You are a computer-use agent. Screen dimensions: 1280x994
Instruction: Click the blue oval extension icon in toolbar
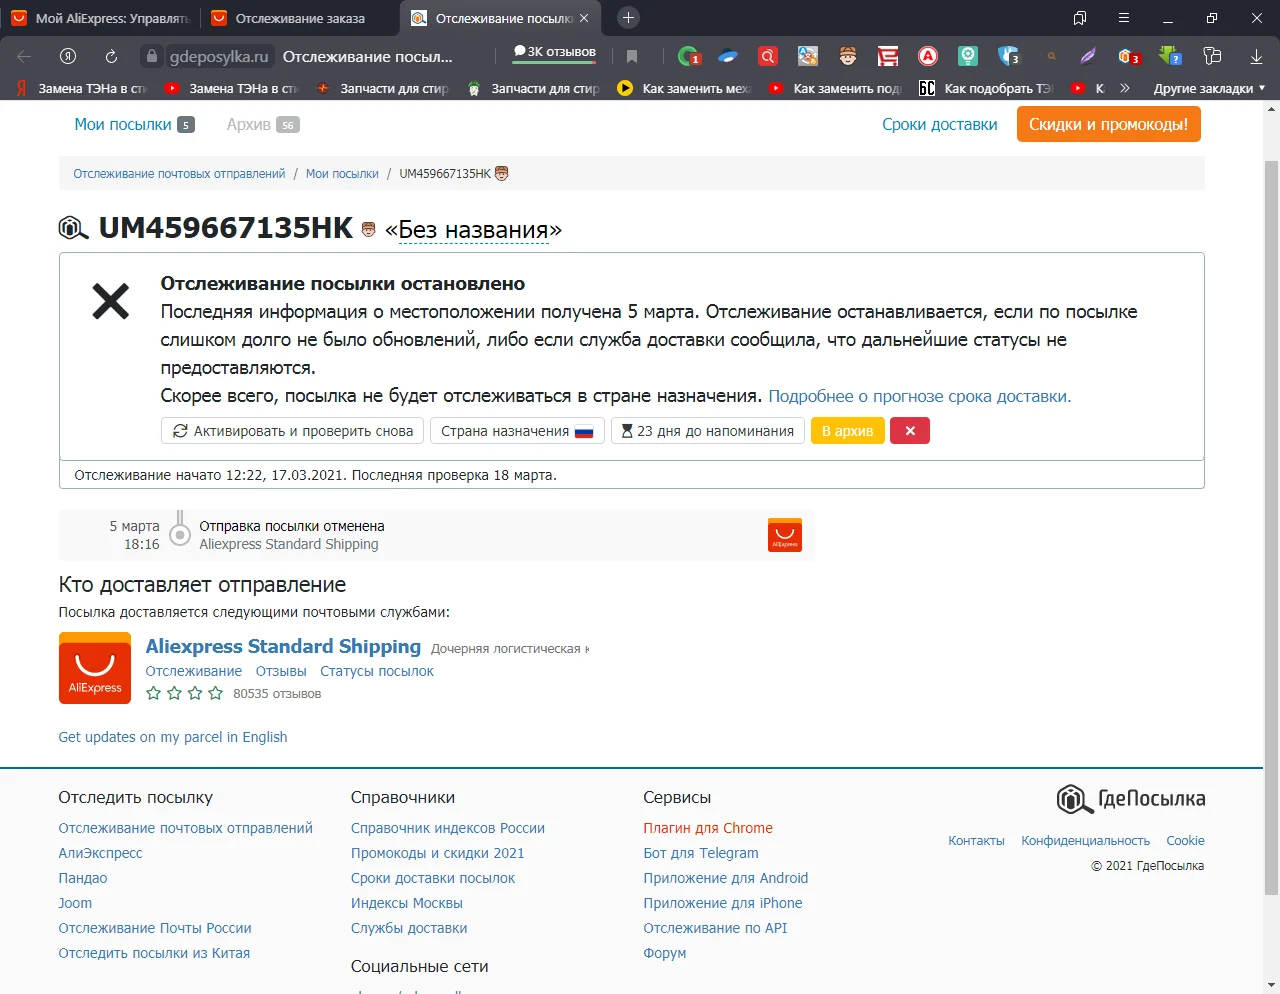[x=728, y=57]
